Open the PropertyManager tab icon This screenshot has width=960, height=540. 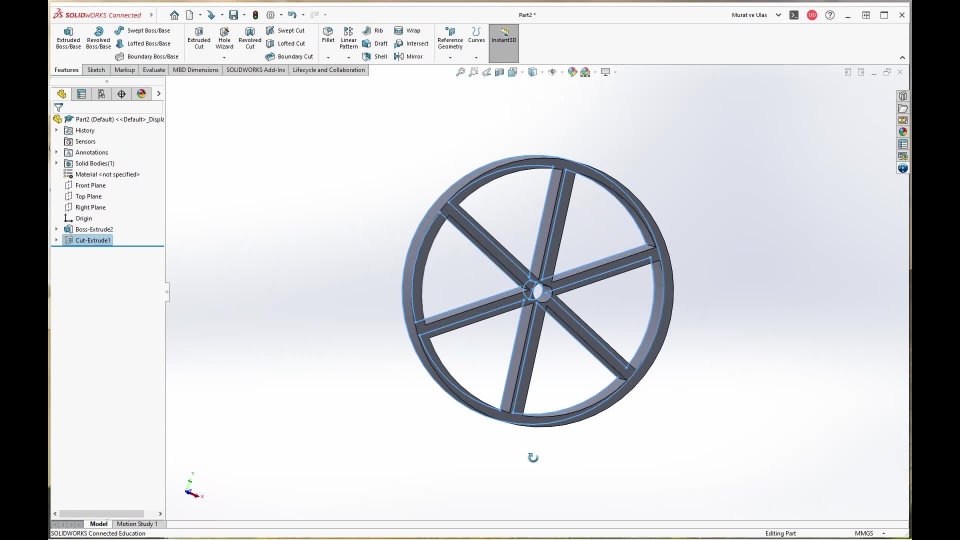click(81, 94)
